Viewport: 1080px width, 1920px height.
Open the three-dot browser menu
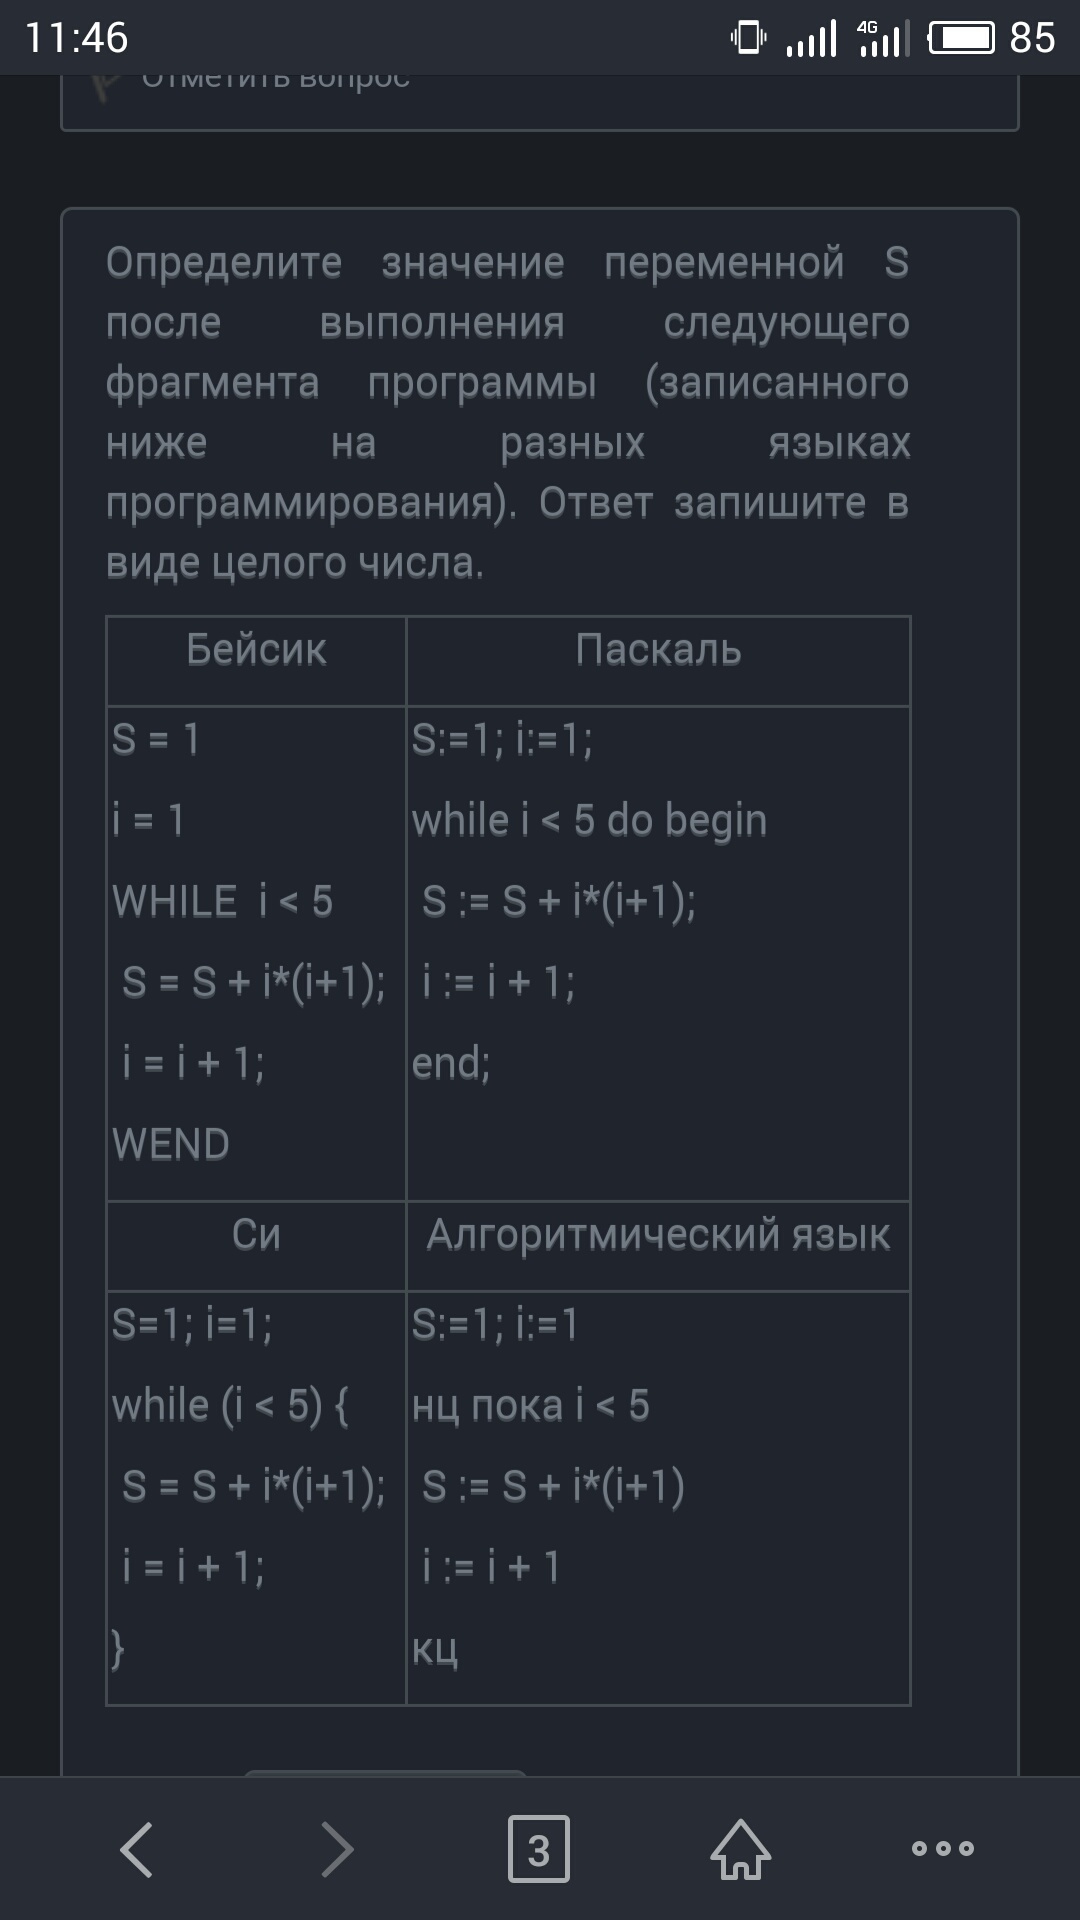coord(942,1849)
